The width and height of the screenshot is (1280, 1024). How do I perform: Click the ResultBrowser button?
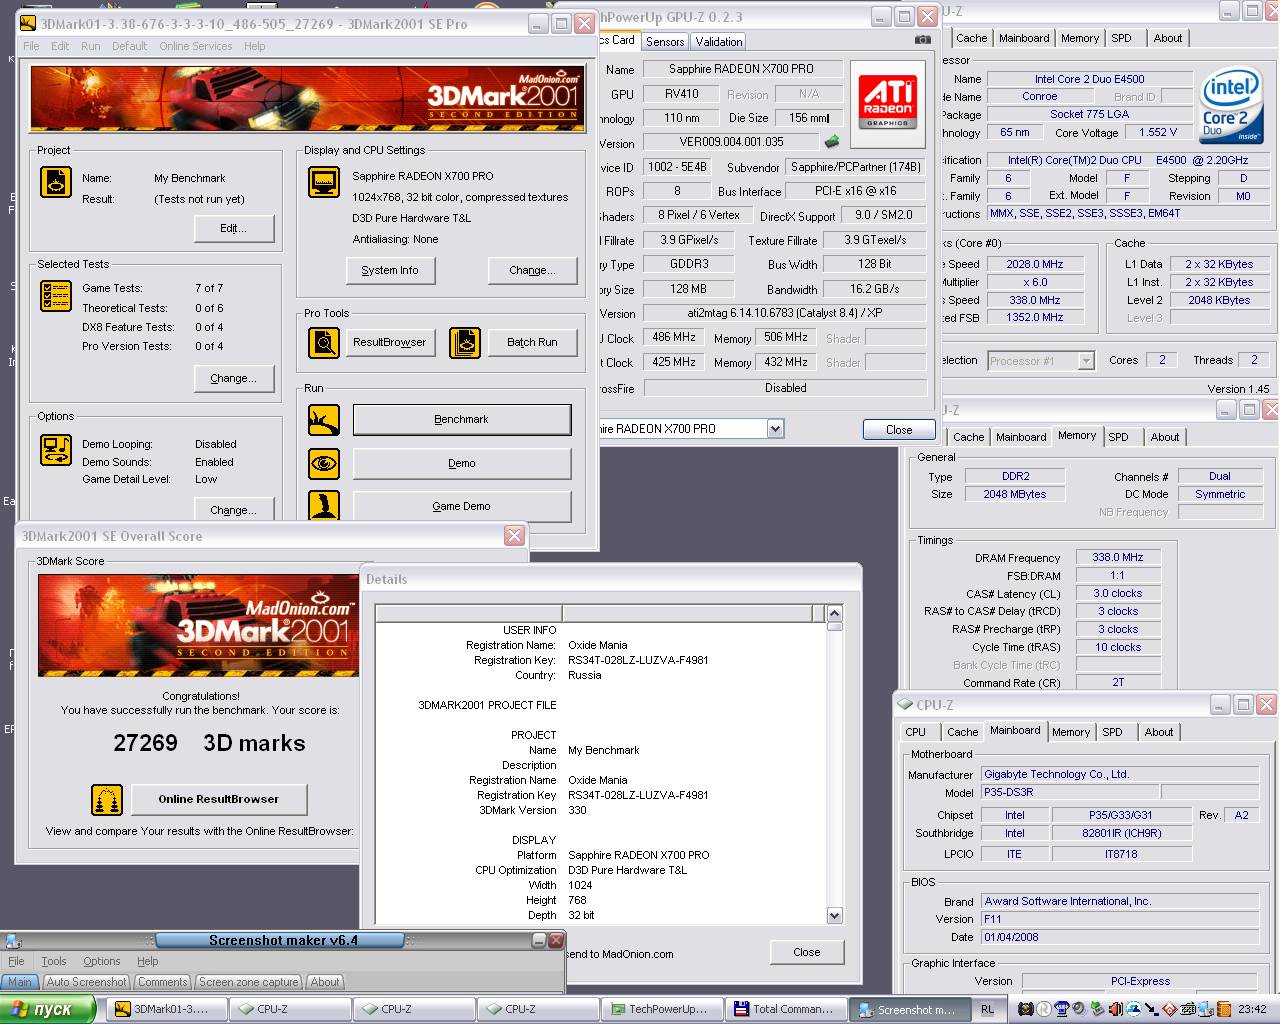tap(389, 342)
